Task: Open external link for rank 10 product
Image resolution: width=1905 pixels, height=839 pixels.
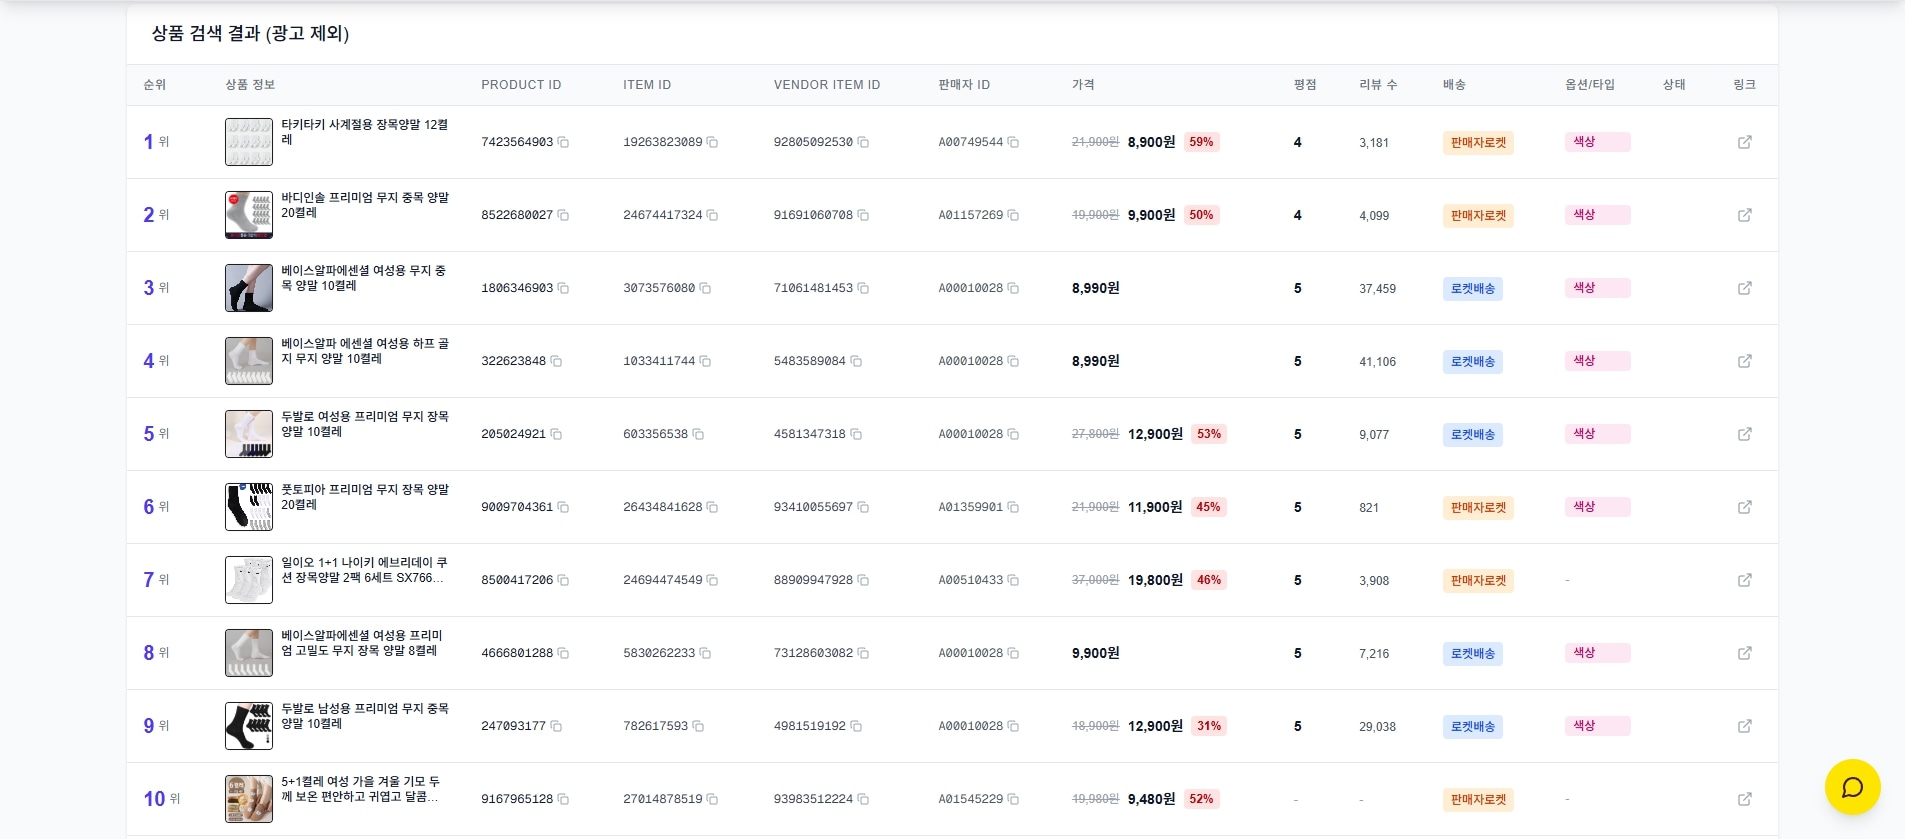Action: (x=1744, y=799)
